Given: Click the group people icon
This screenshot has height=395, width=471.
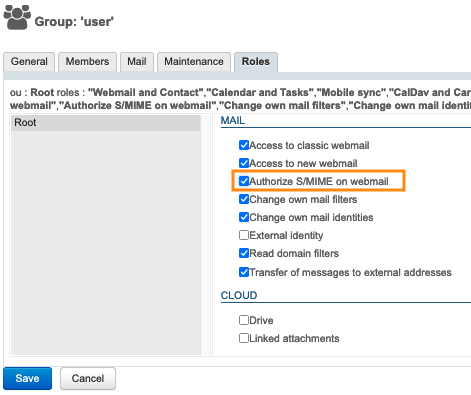Looking at the screenshot, I should tap(17, 17).
